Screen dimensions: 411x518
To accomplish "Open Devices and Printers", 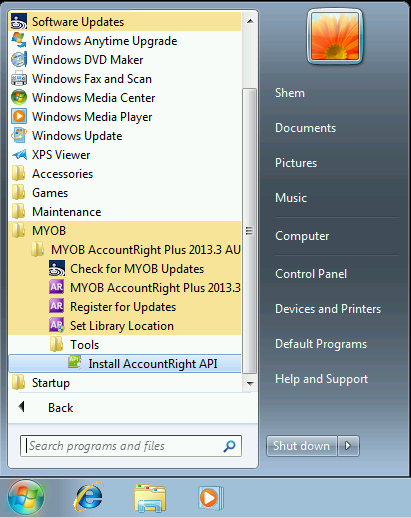I will tap(328, 309).
